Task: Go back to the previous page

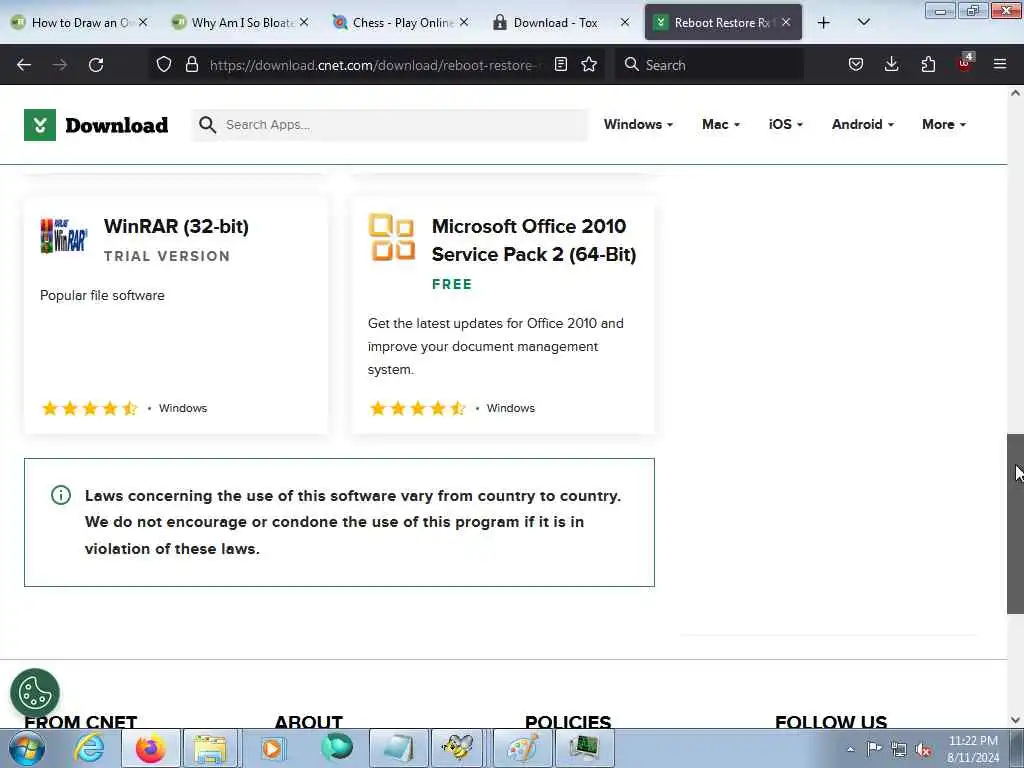Action: (24, 65)
